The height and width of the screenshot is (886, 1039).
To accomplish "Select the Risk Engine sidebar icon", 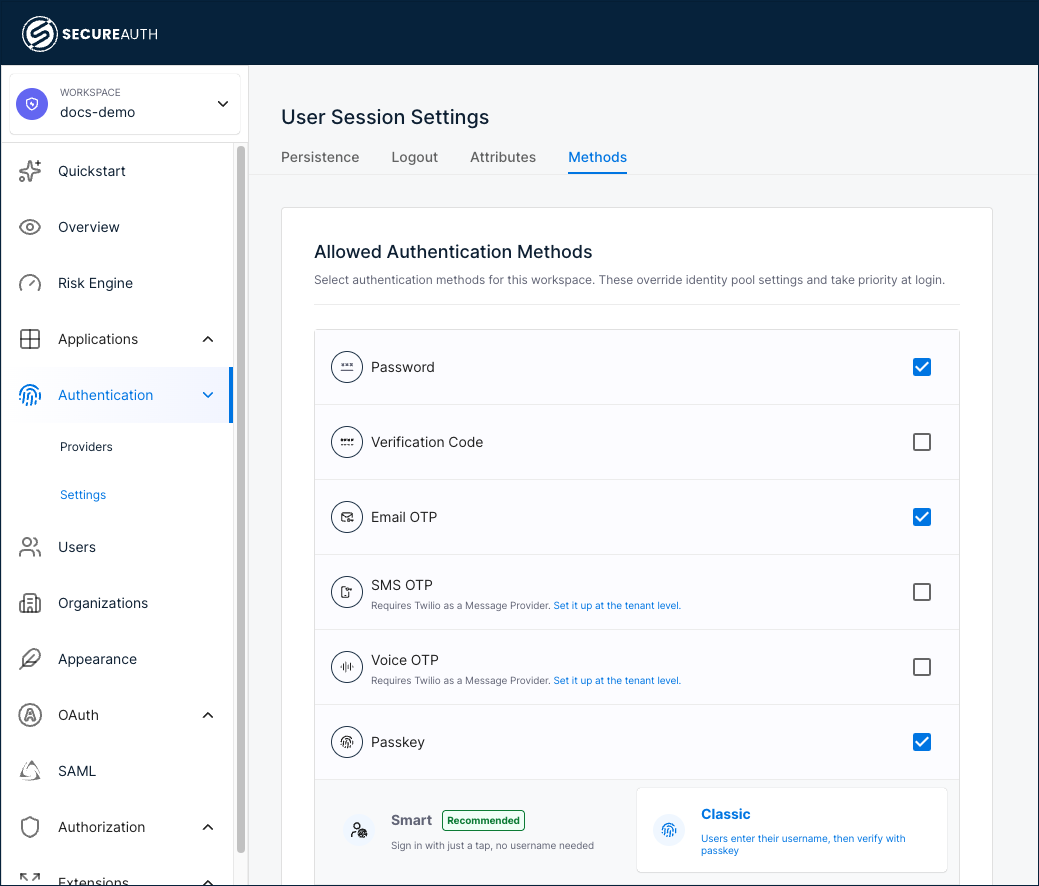I will click(30, 283).
